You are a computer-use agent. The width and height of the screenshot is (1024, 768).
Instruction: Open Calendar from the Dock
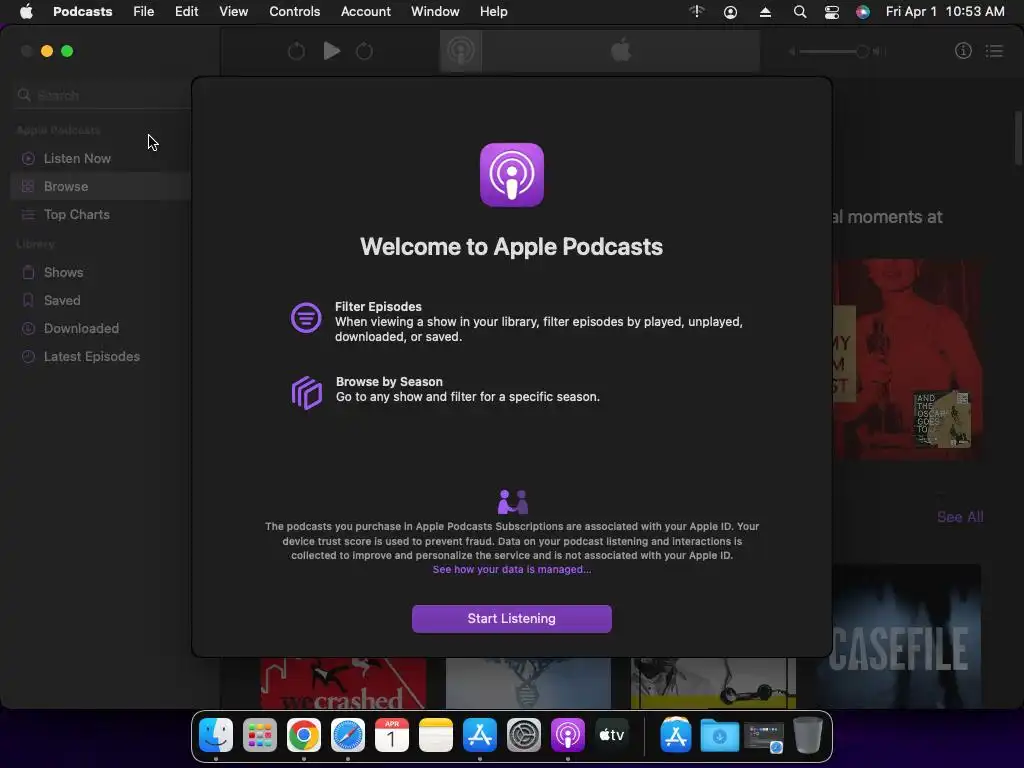click(392, 735)
